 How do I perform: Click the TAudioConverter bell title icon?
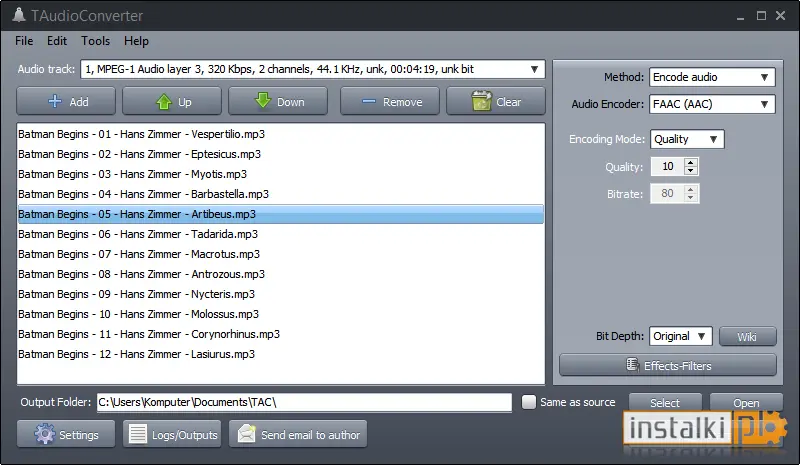[19, 15]
